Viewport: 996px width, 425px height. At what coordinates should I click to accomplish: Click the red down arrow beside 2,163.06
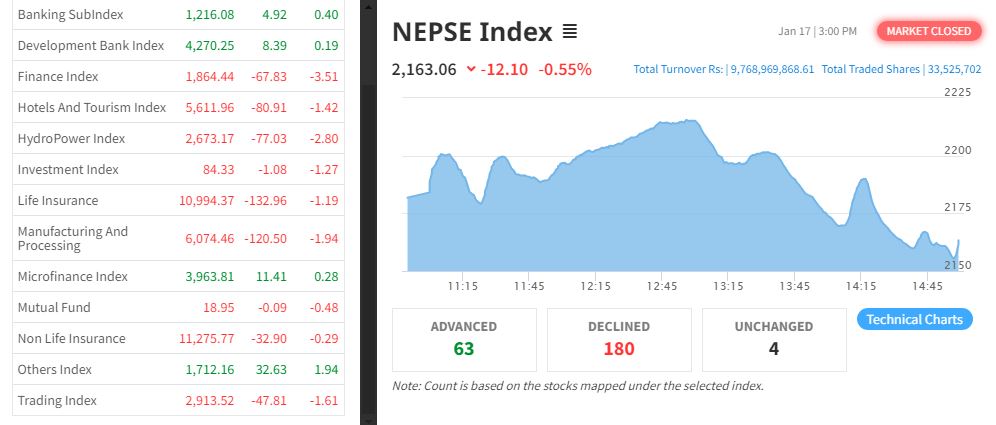tap(471, 70)
